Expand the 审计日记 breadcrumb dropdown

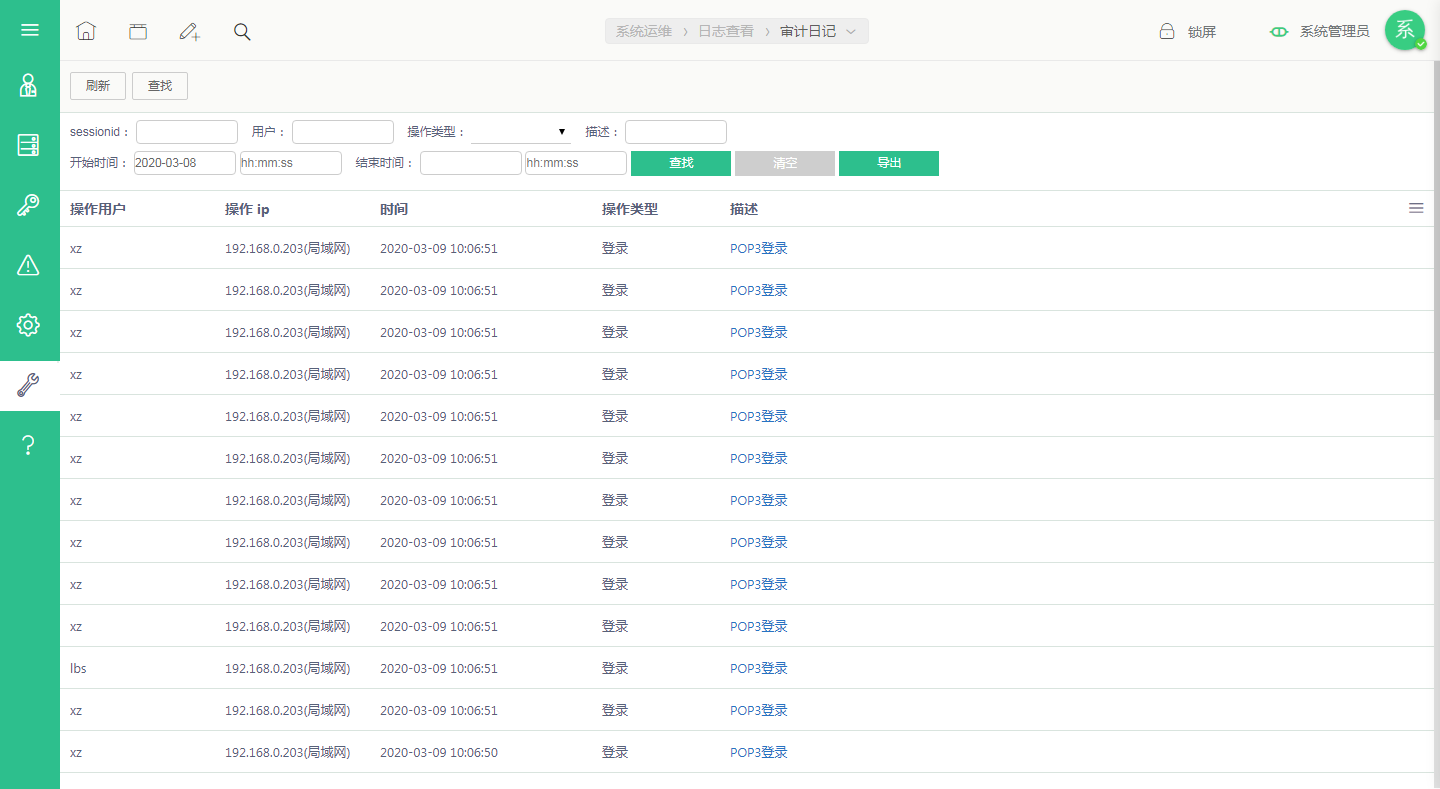coord(851,32)
